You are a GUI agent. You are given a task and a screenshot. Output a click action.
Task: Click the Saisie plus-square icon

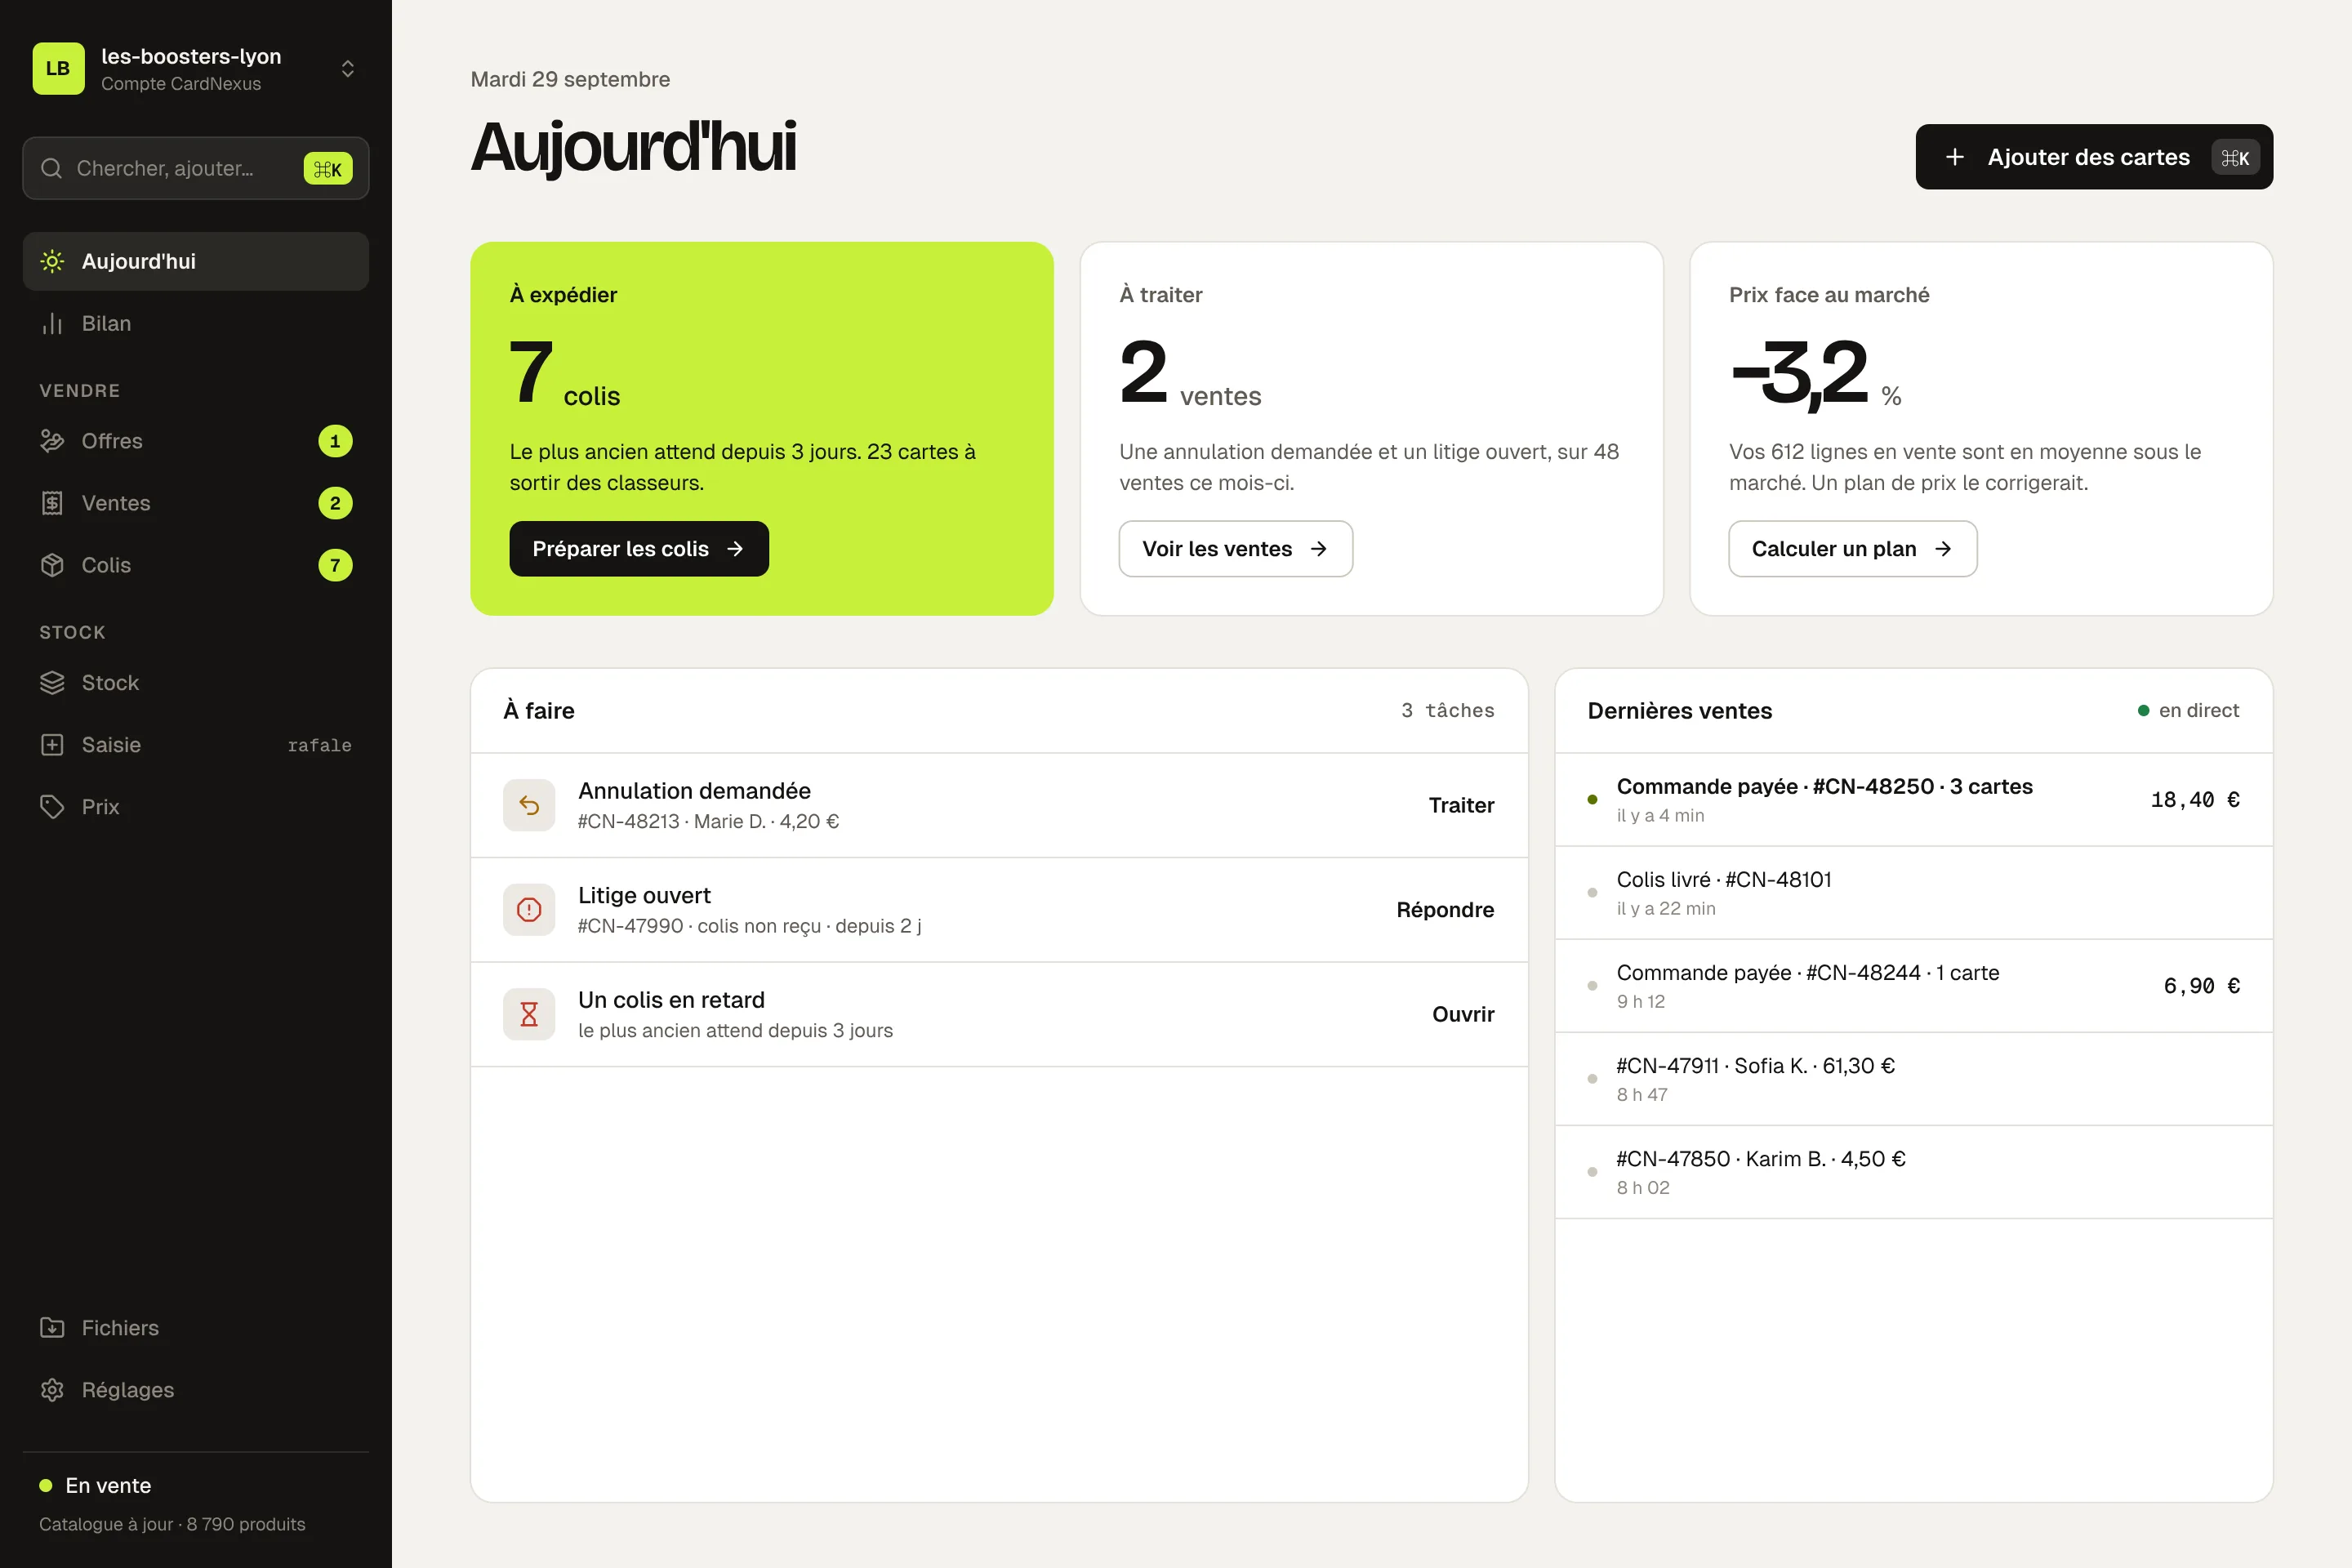pos(52,745)
